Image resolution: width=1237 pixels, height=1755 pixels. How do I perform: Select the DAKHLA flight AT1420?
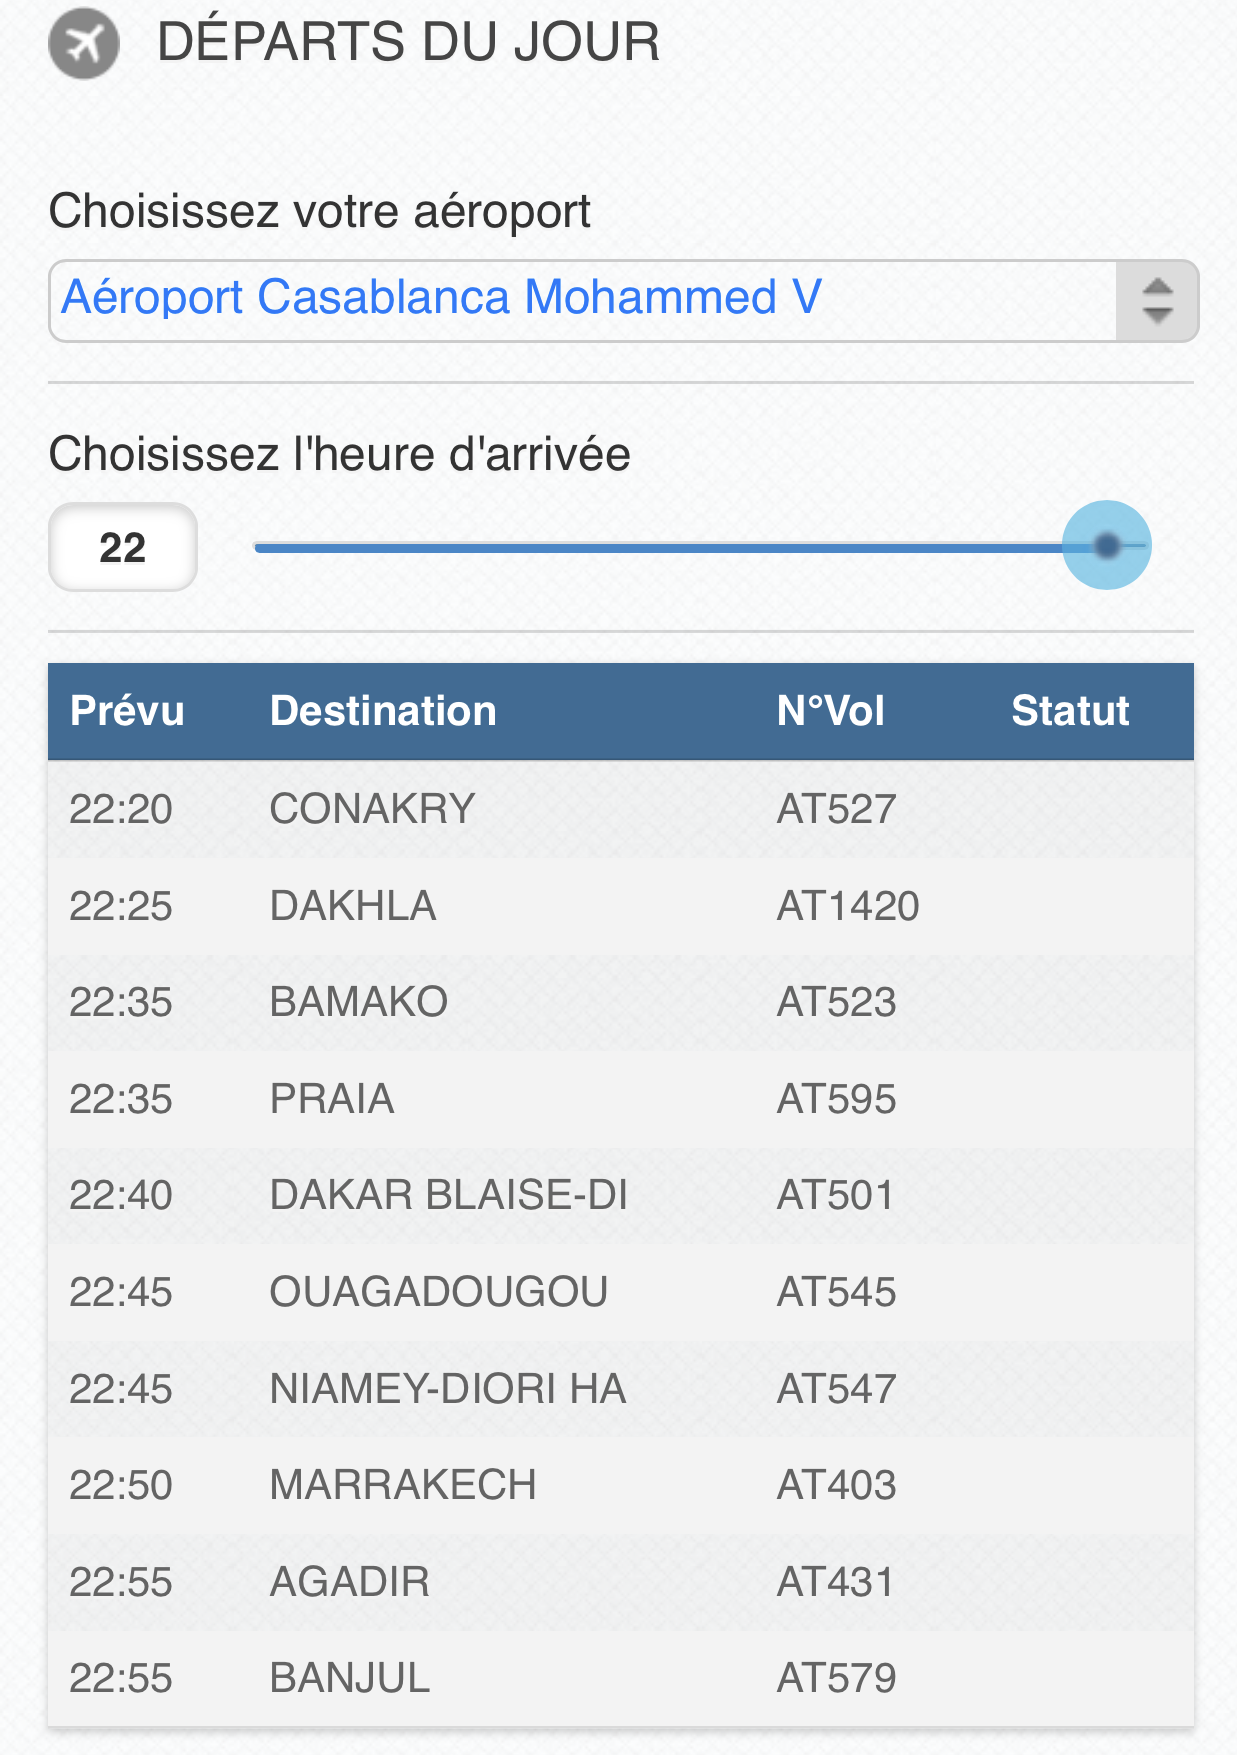(847, 906)
